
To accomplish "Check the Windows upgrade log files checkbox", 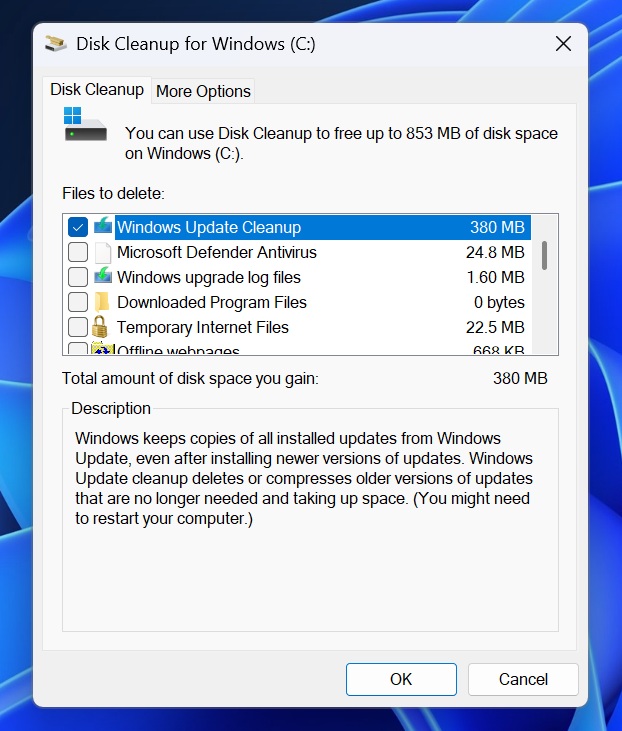I will [x=78, y=277].
